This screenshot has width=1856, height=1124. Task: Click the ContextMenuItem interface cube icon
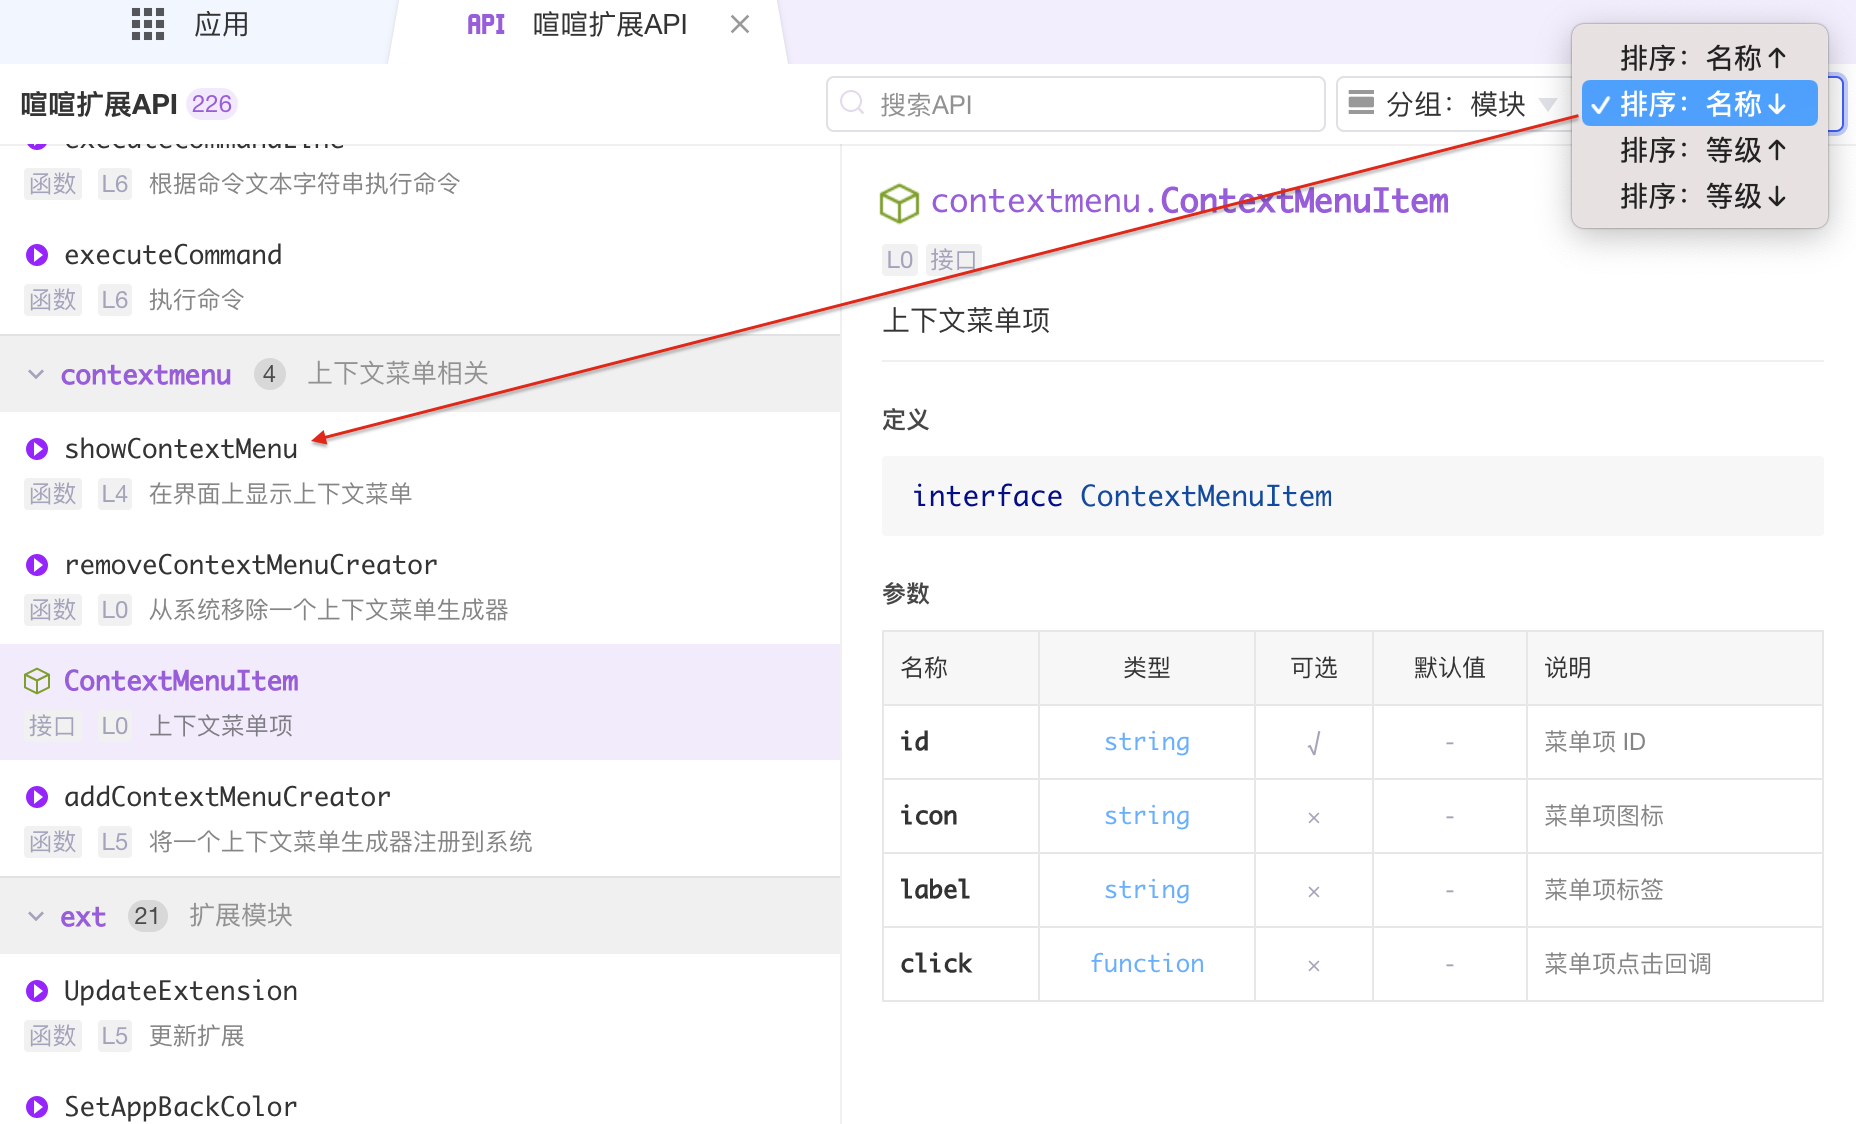tap(37, 681)
